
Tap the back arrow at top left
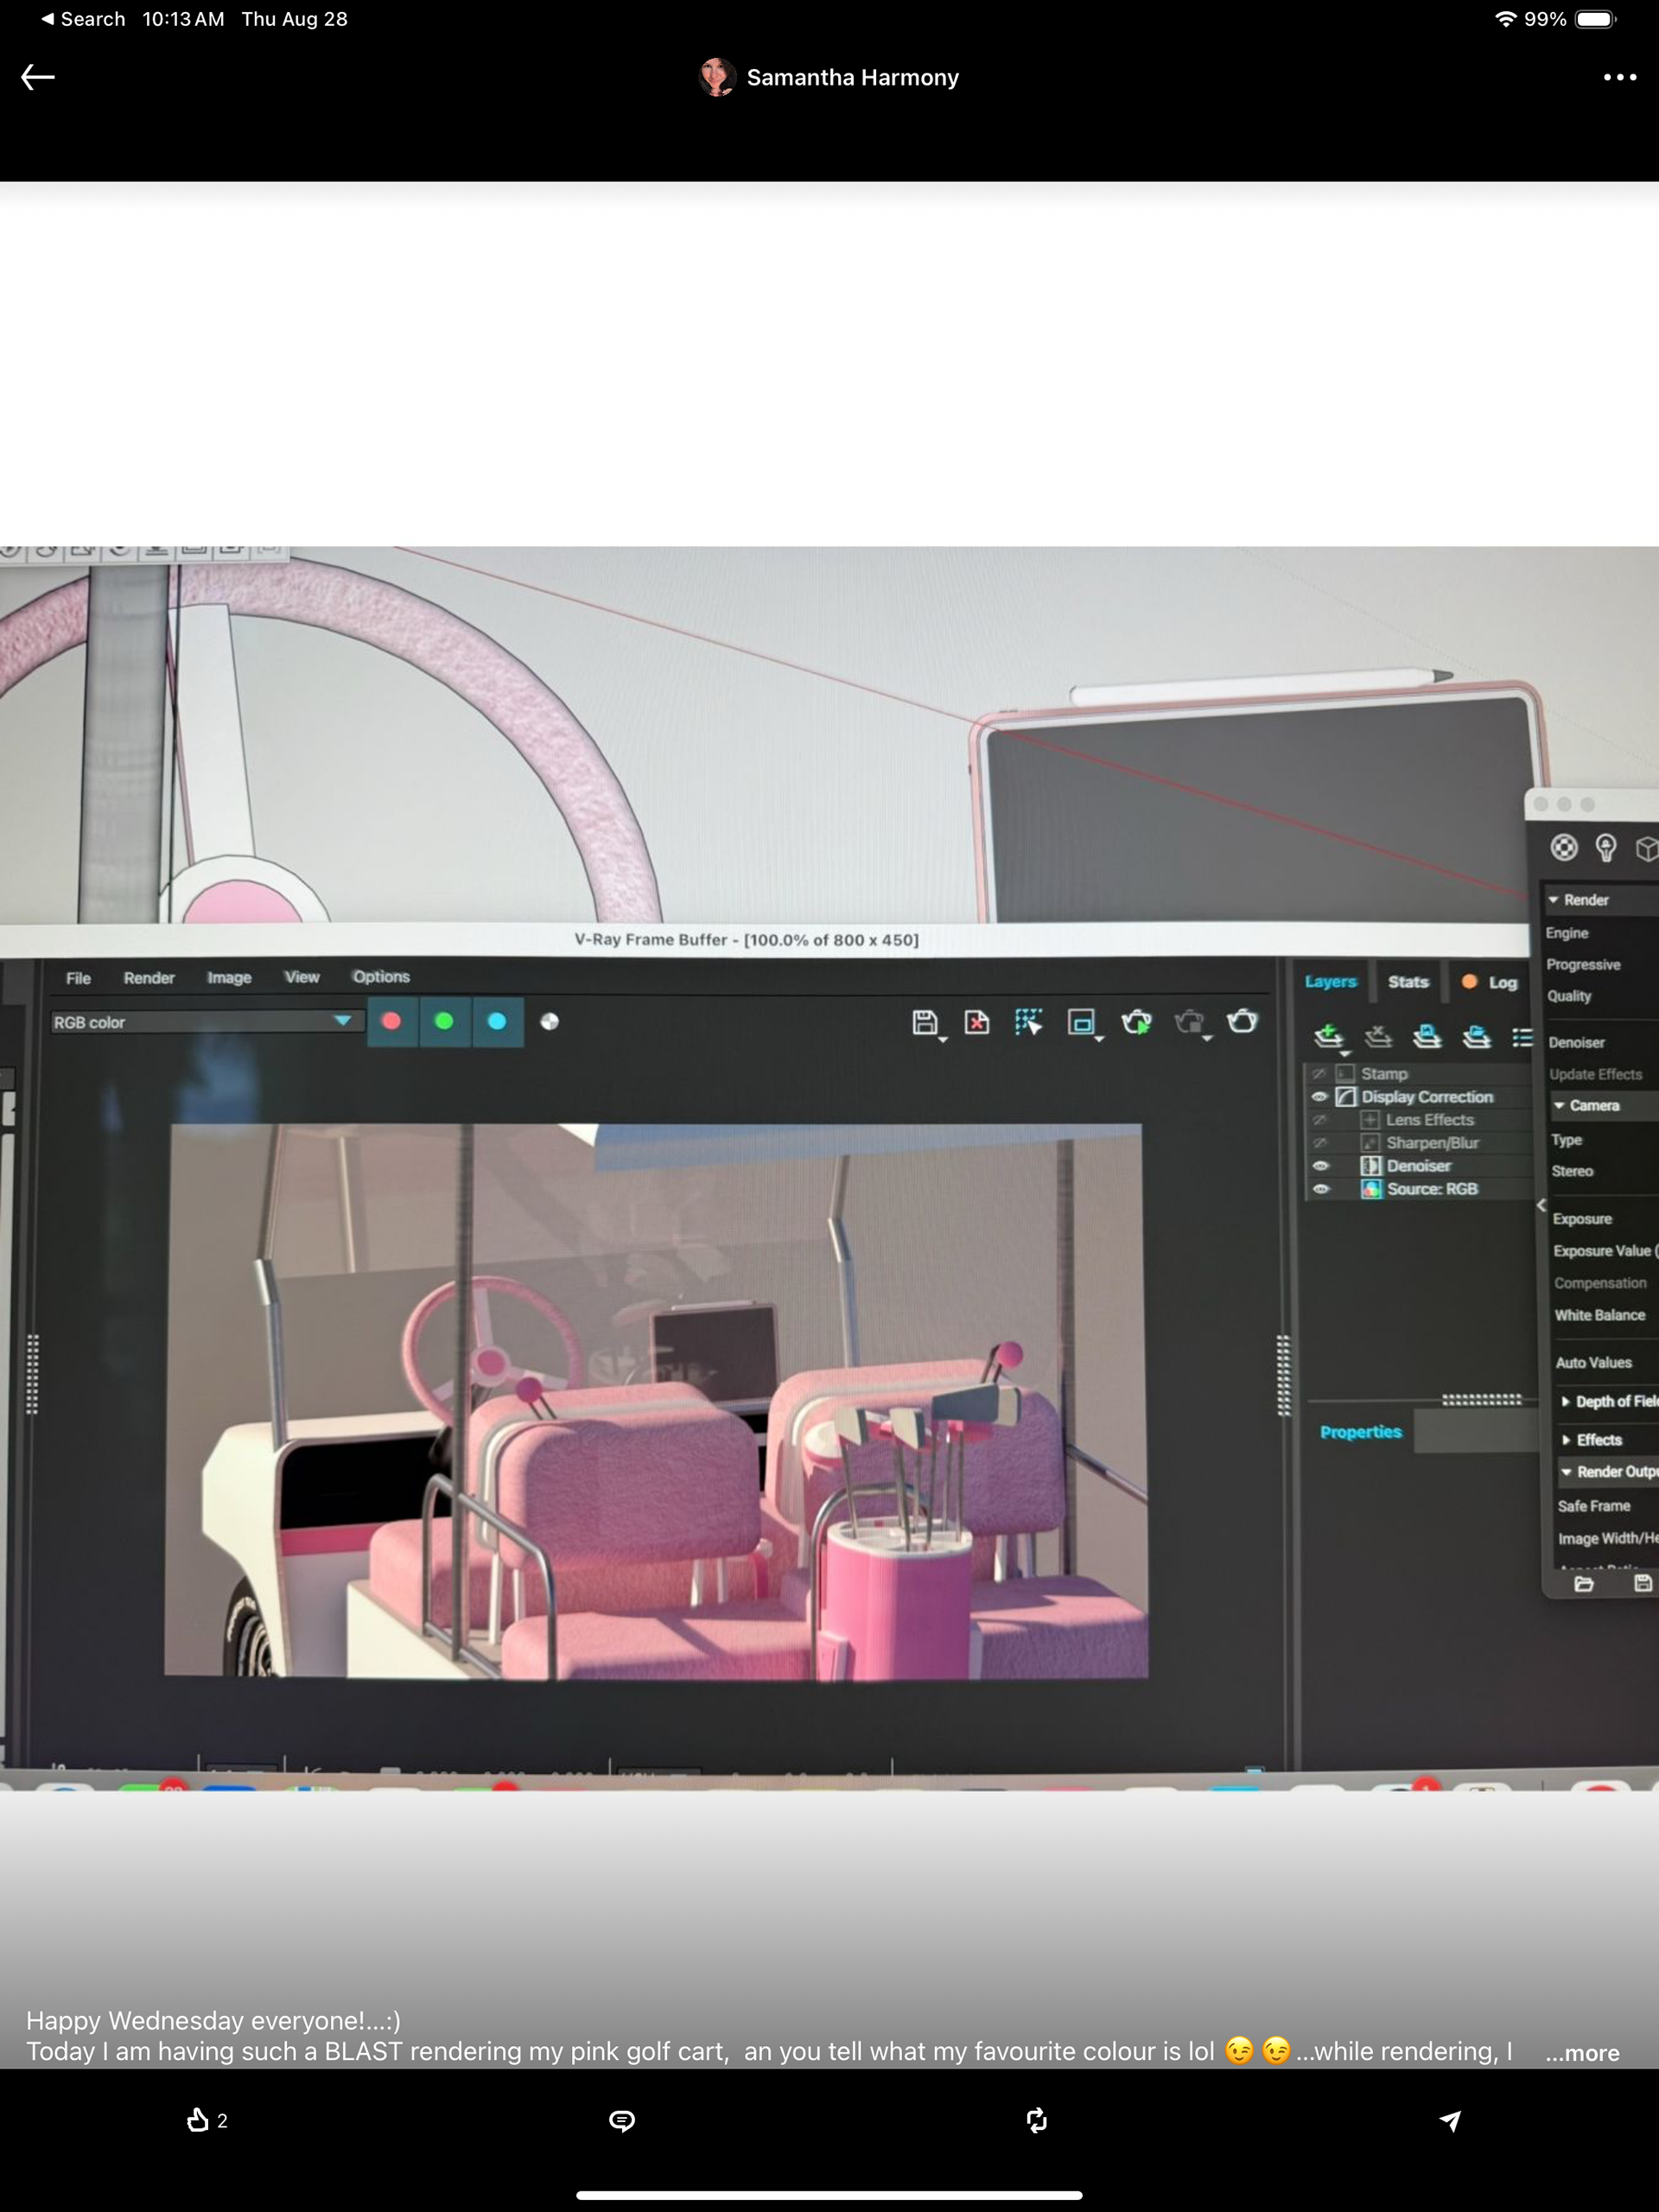pos(38,77)
